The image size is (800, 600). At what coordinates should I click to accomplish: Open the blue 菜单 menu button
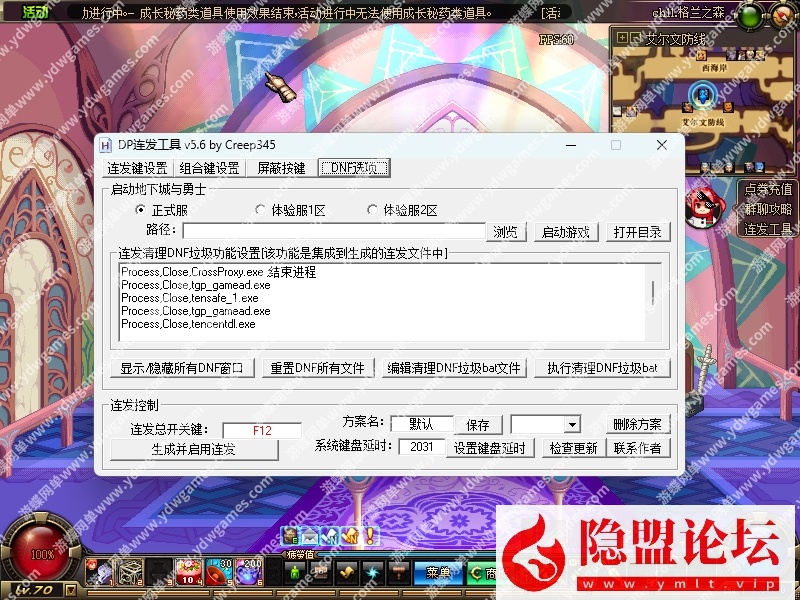coord(438,573)
